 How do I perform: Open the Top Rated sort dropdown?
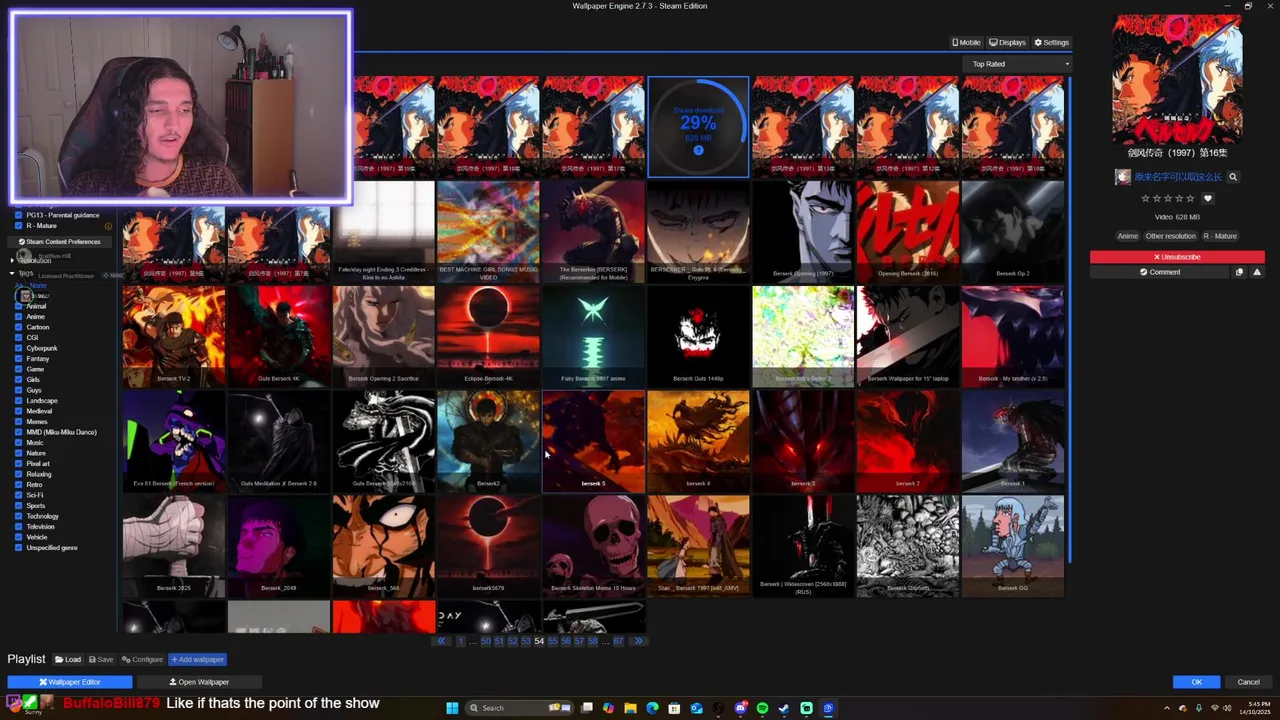(x=1019, y=64)
